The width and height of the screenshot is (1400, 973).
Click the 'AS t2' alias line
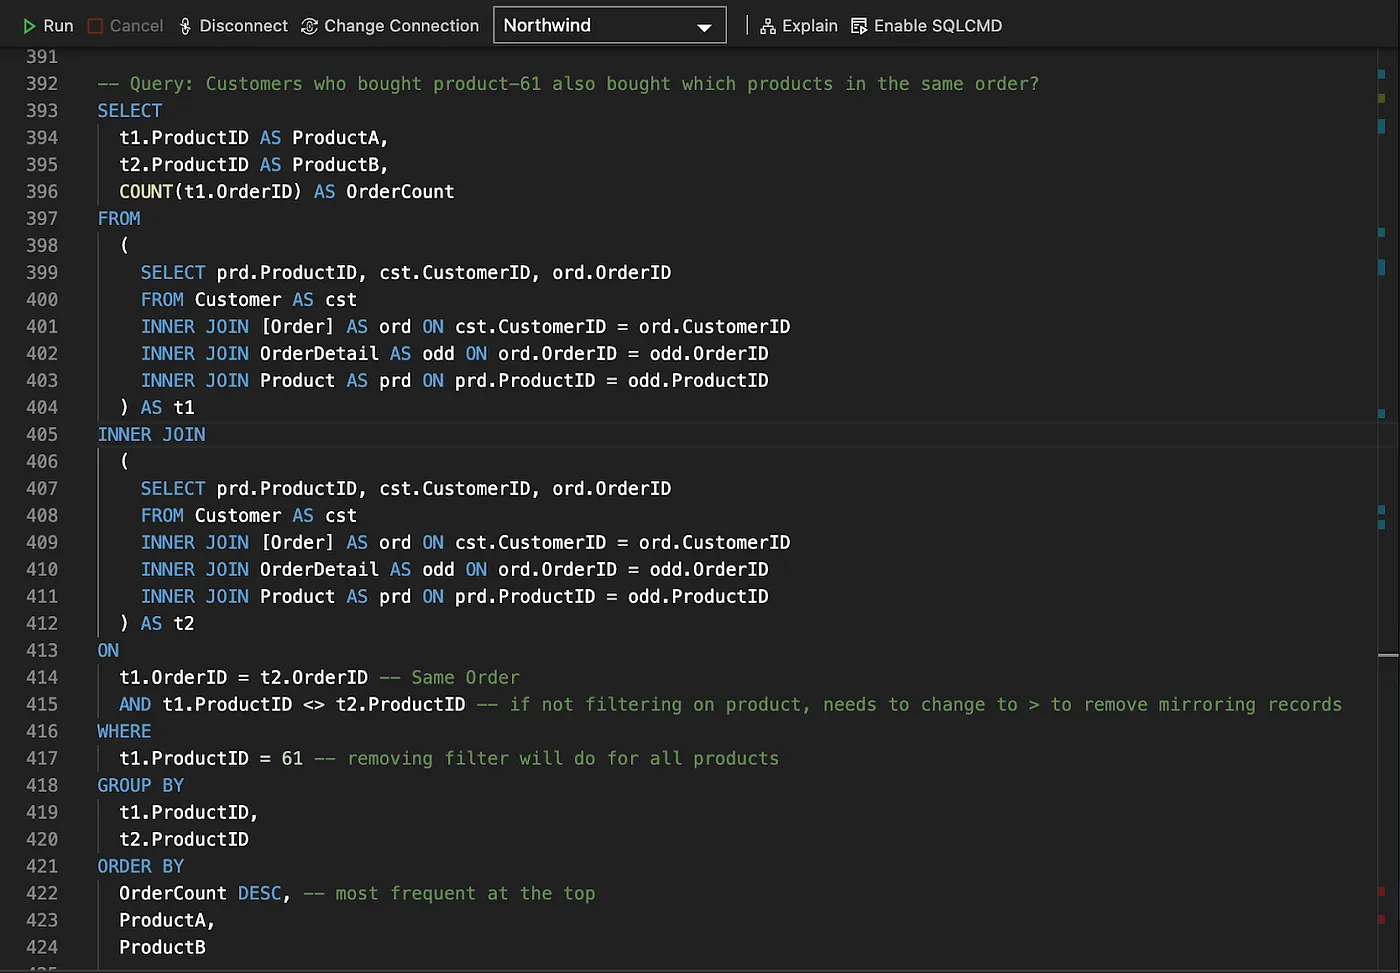[157, 624]
